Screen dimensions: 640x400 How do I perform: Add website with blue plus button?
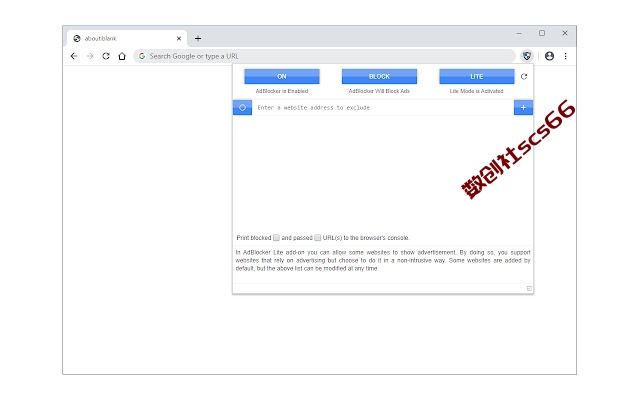pyautogui.click(x=523, y=108)
